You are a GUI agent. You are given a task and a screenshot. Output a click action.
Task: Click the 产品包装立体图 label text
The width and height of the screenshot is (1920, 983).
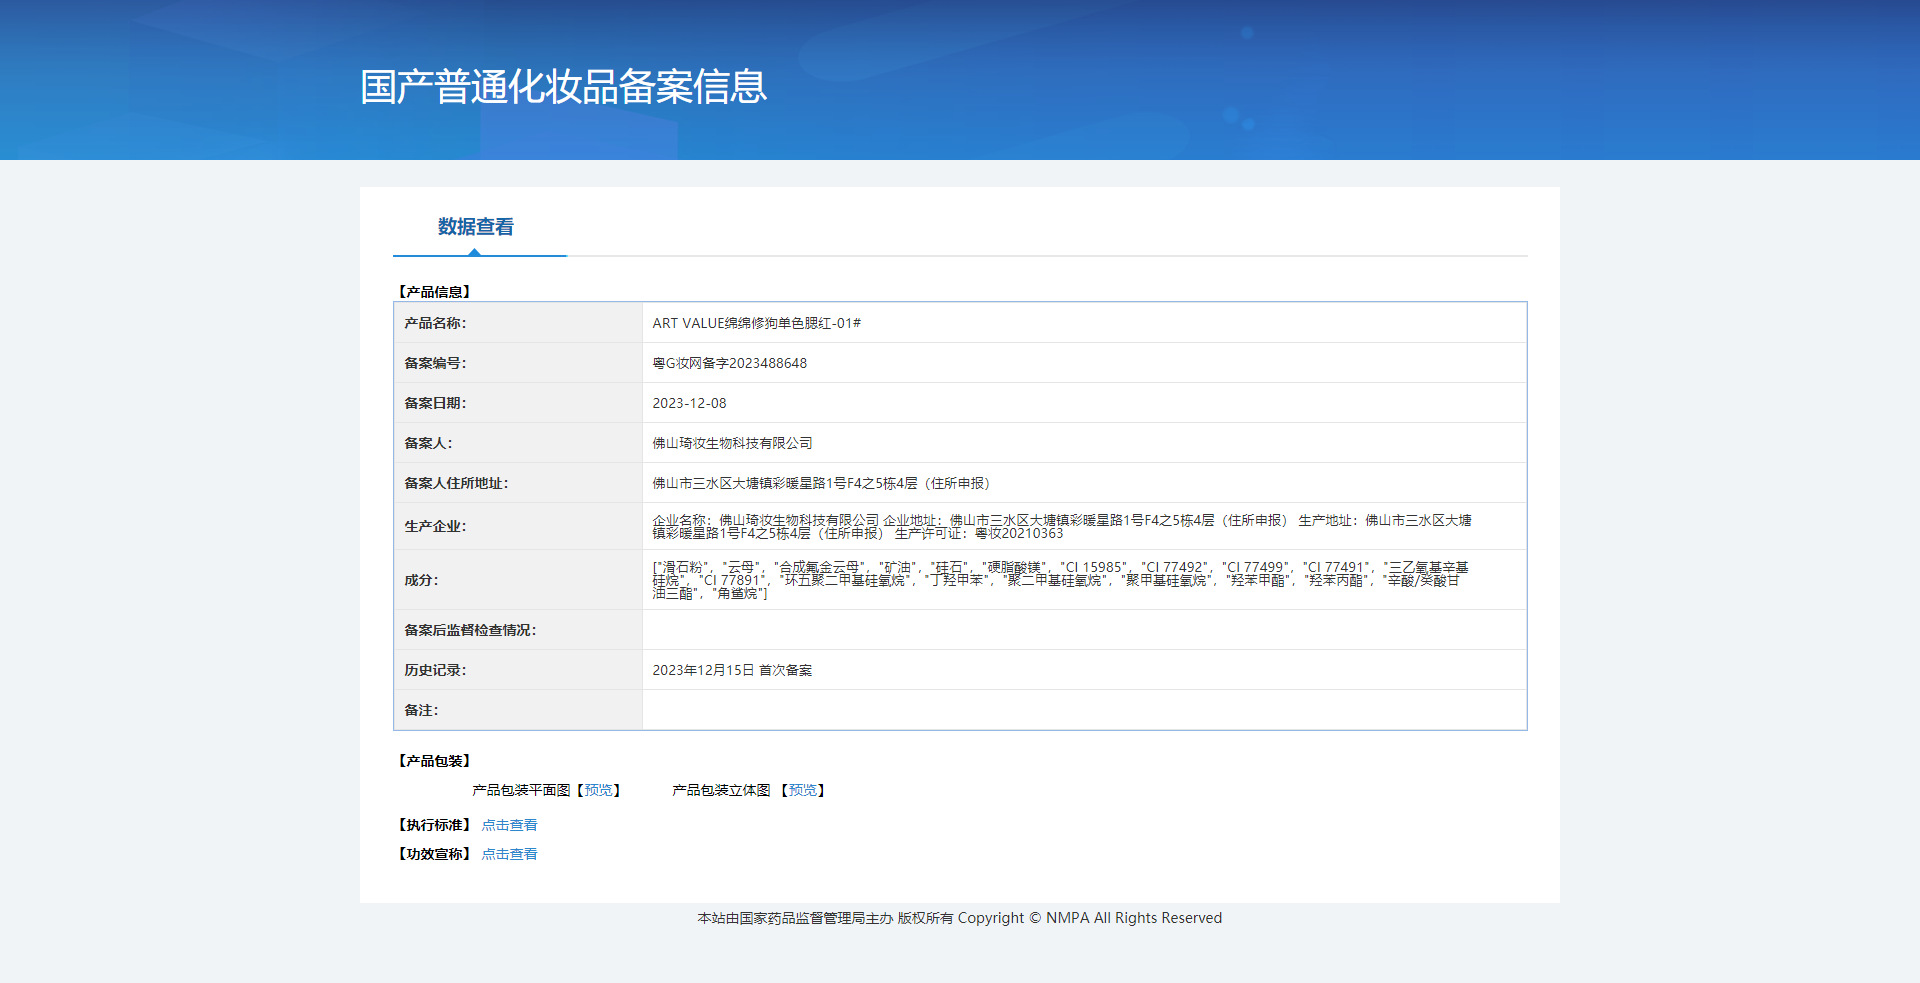tap(721, 790)
